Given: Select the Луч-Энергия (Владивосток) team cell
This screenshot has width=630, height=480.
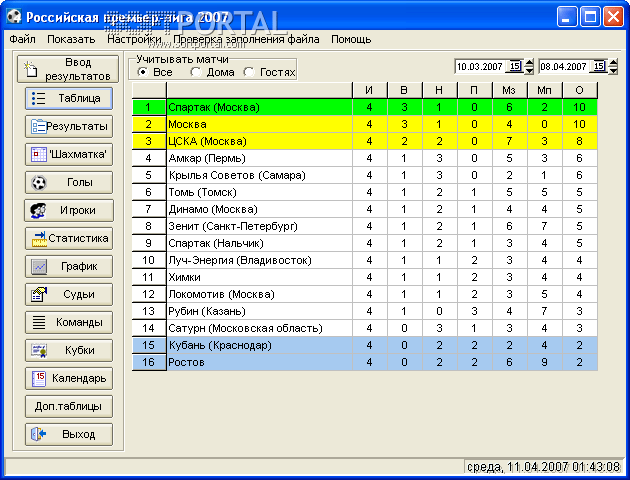Looking at the screenshot, I should (x=259, y=260).
